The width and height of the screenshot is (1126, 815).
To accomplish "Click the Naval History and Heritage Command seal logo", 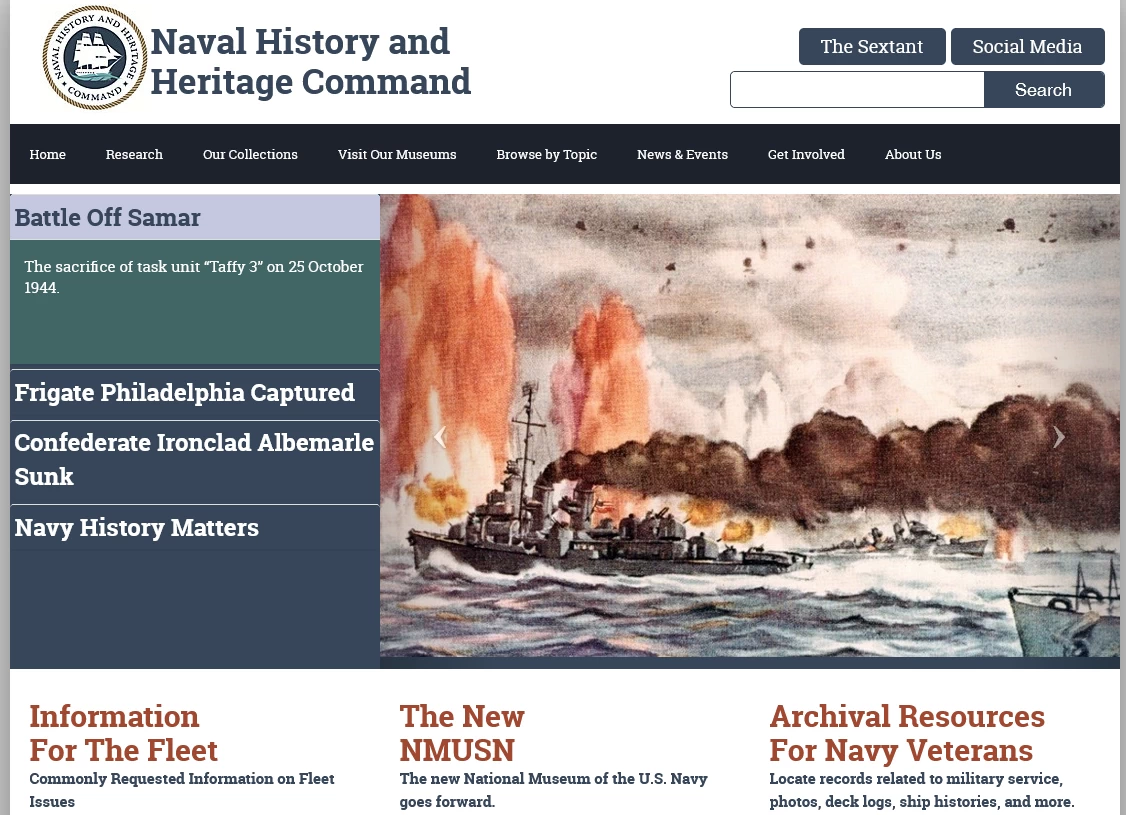I will [x=95, y=57].
